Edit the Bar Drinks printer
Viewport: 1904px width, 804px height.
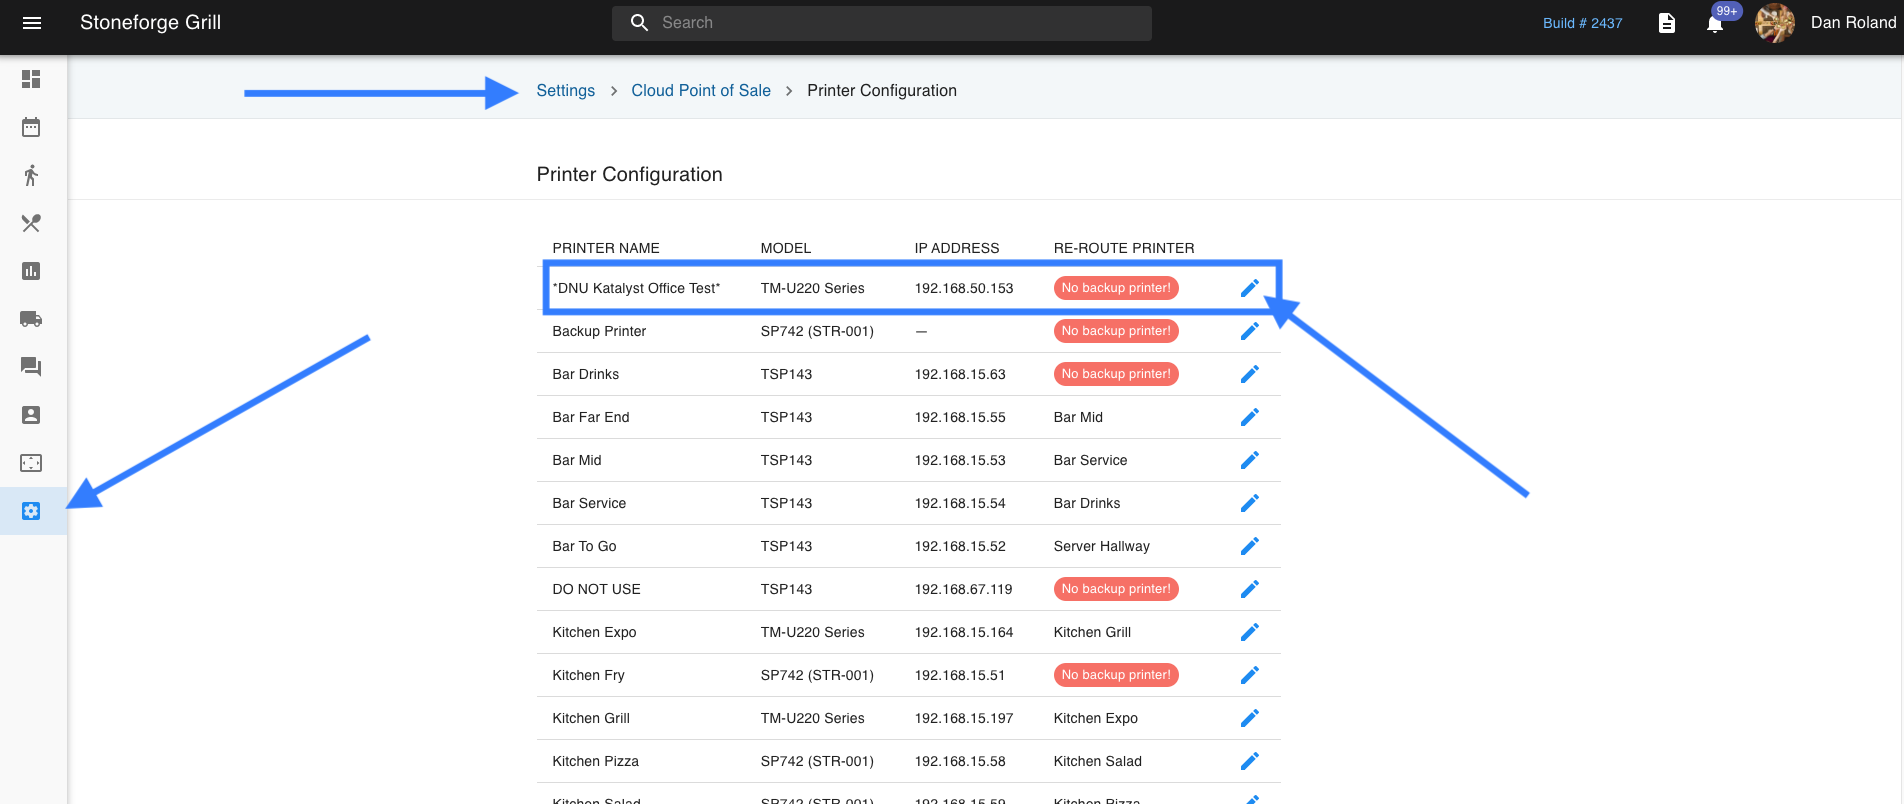click(1249, 374)
